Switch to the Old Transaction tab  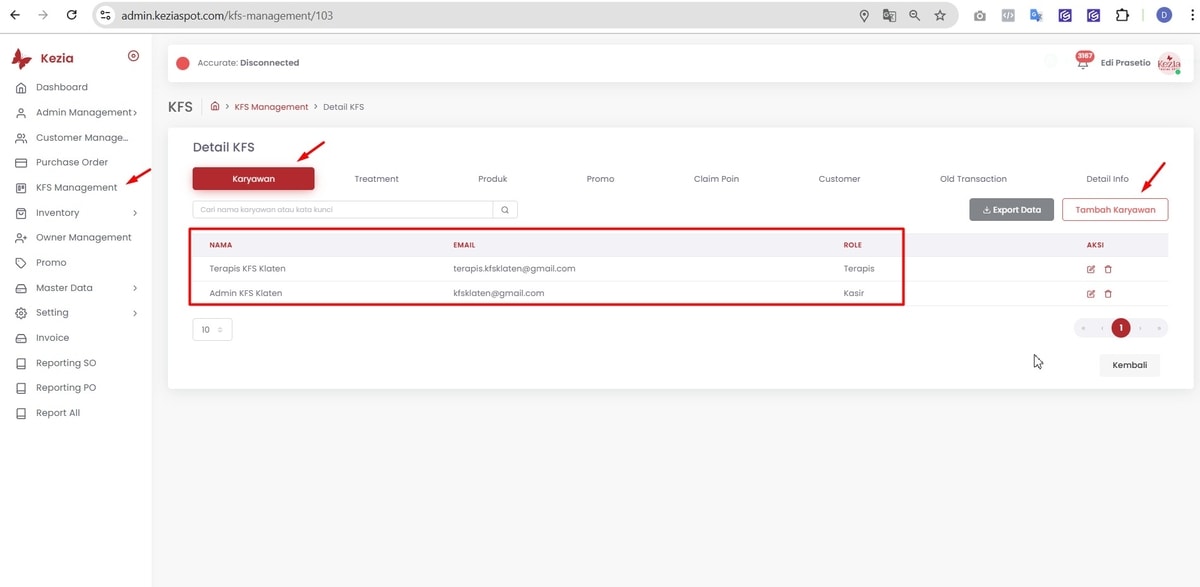click(x=973, y=179)
